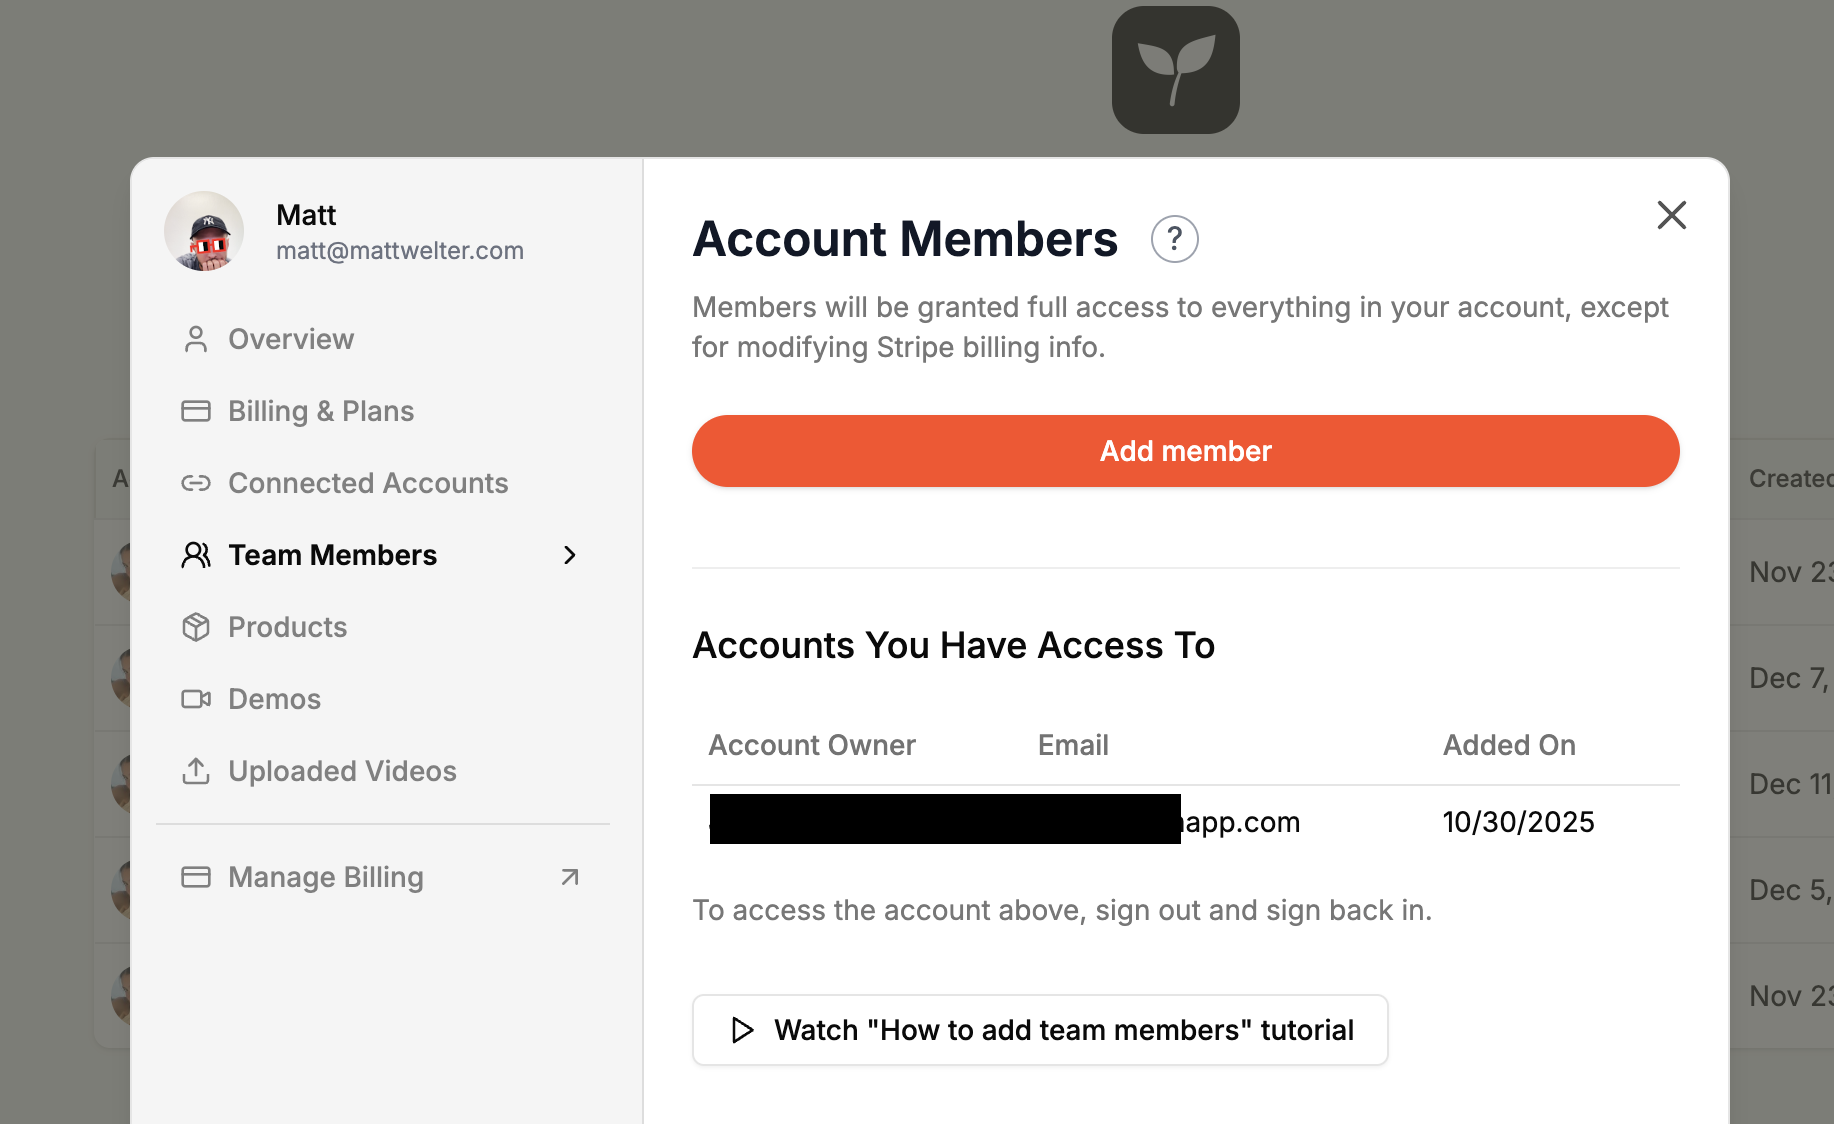Click the sprout logo icon
Viewport: 1834px width, 1124px height.
pyautogui.click(x=1175, y=70)
